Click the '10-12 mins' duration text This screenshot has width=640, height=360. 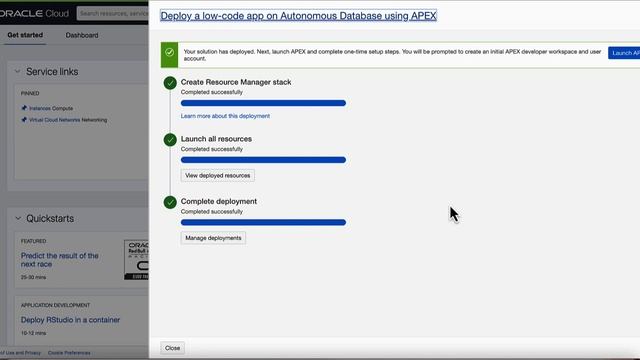click(x=33, y=333)
